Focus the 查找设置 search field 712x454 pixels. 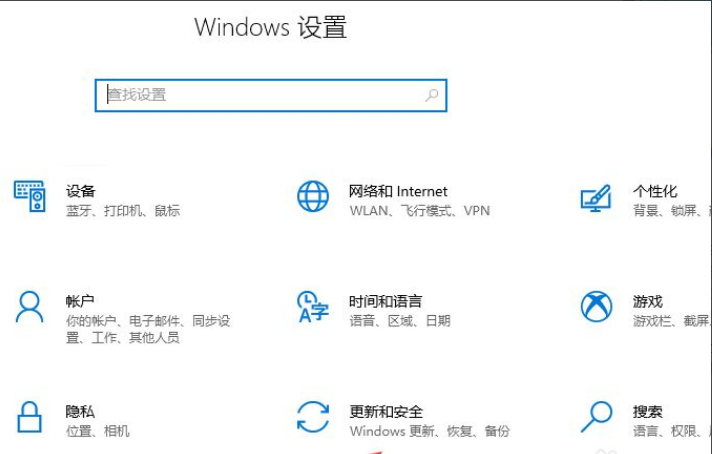pyautogui.click(x=260, y=96)
